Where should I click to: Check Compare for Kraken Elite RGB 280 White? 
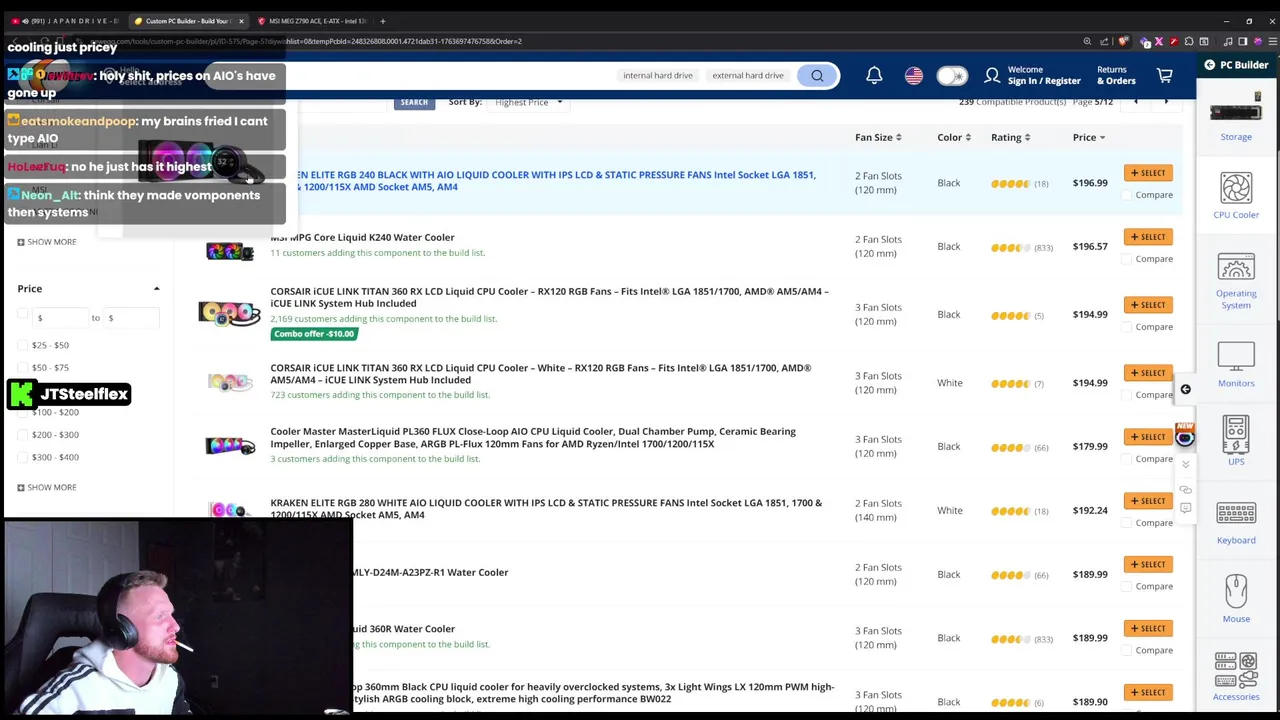1127,523
